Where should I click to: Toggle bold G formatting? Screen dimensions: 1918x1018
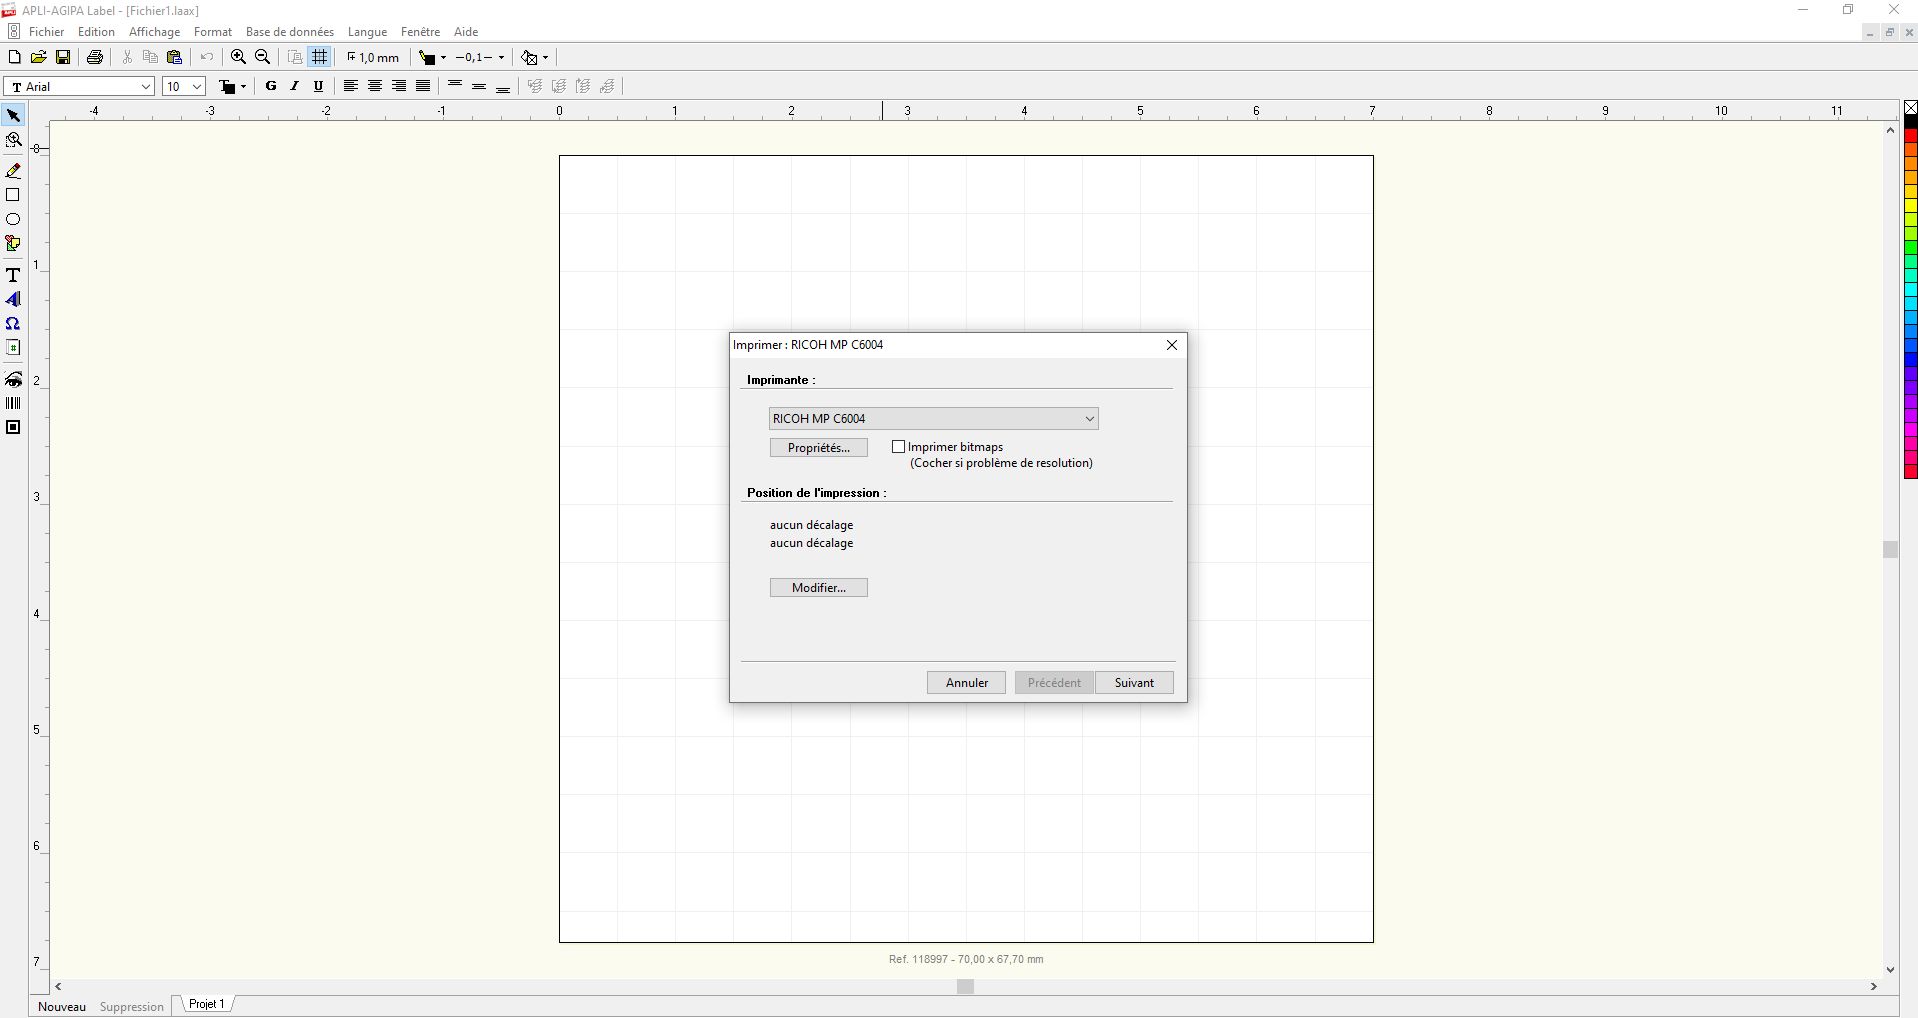click(x=270, y=86)
